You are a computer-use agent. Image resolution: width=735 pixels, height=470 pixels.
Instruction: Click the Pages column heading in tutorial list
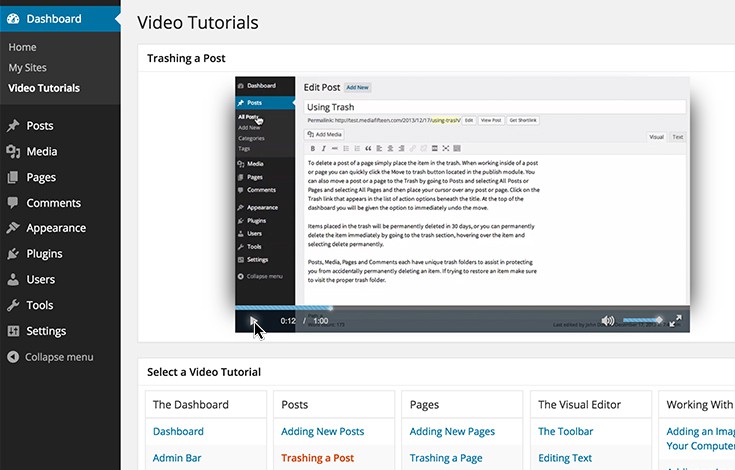coord(424,404)
